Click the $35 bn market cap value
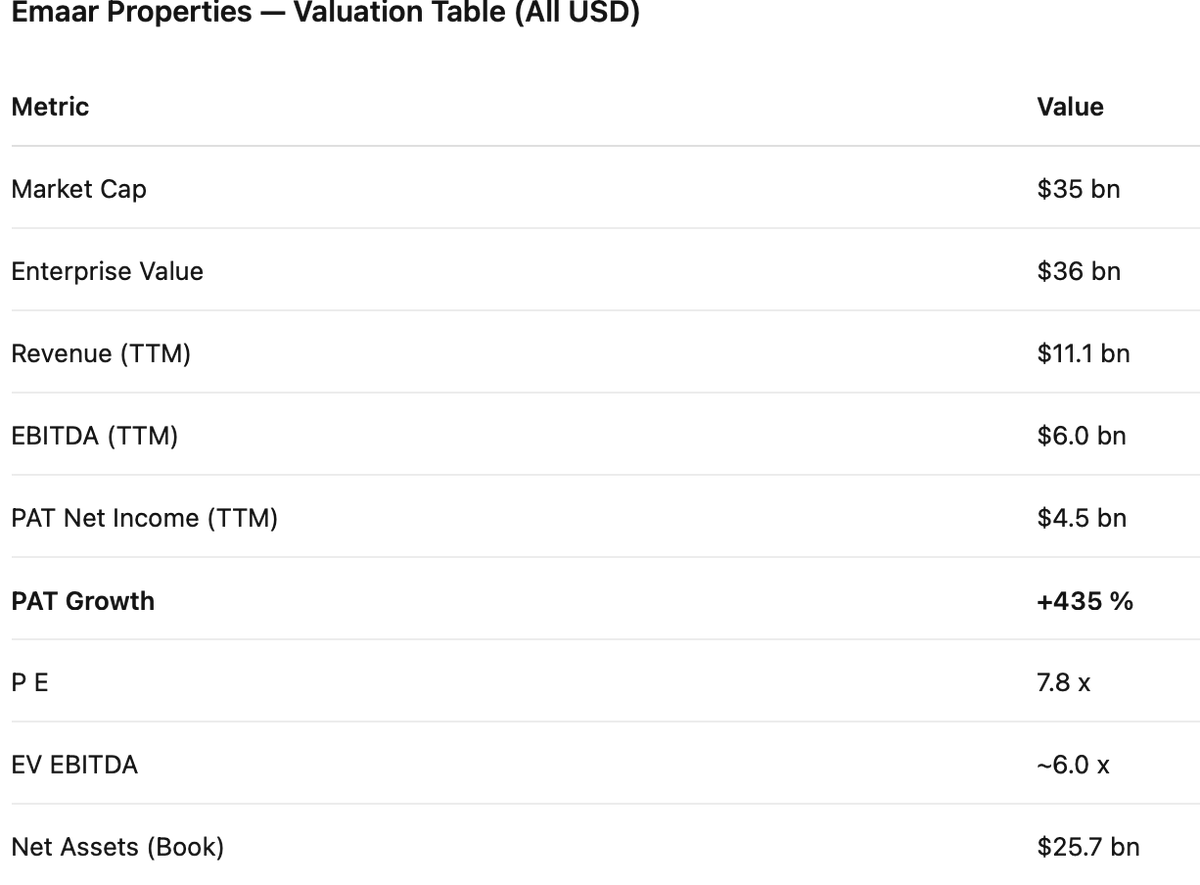The image size is (1200, 885). [x=1078, y=189]
